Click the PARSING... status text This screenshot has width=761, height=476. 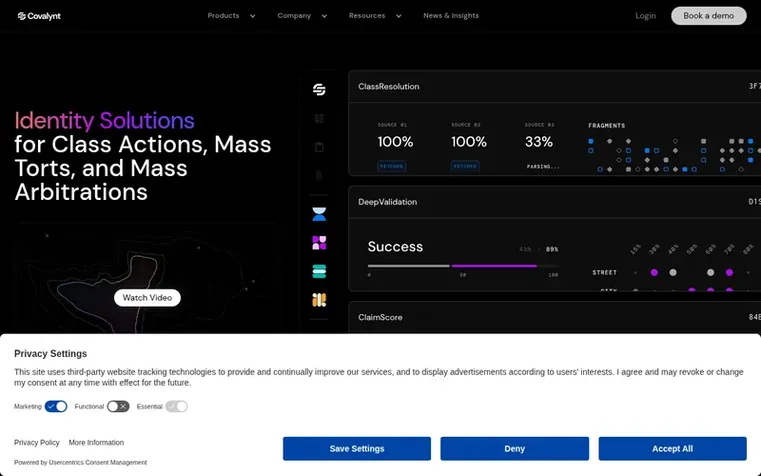click(x=543, y=166)
